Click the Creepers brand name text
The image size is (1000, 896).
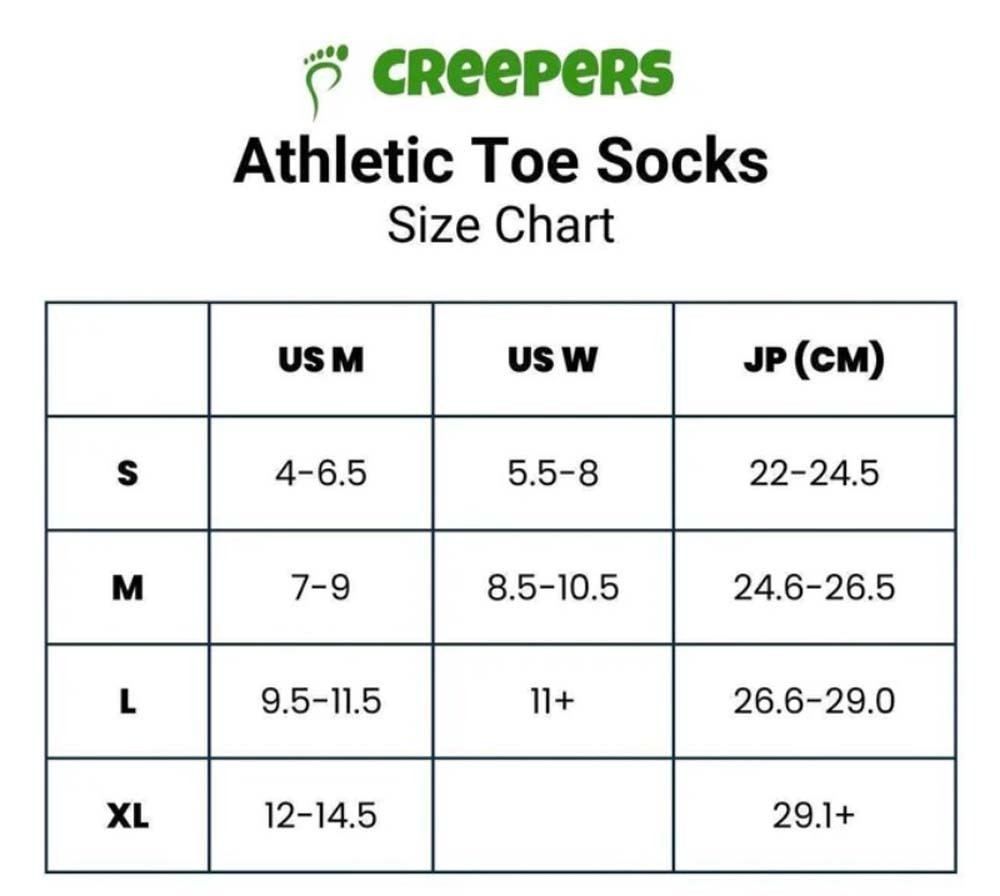(x=523, y=72)
